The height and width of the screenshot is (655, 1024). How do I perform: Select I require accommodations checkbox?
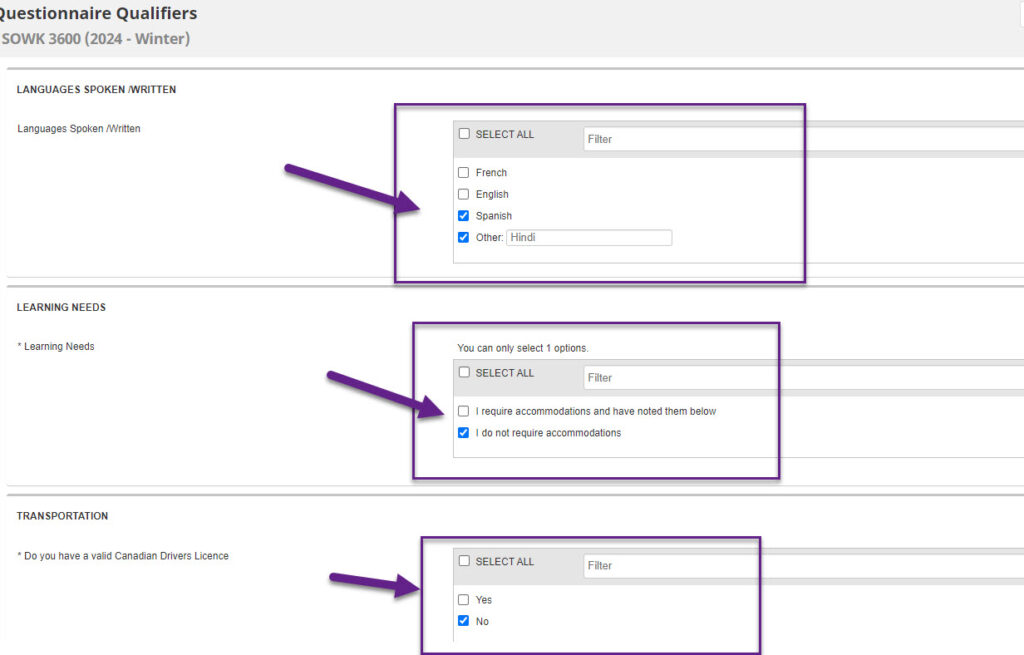(463, 411)
